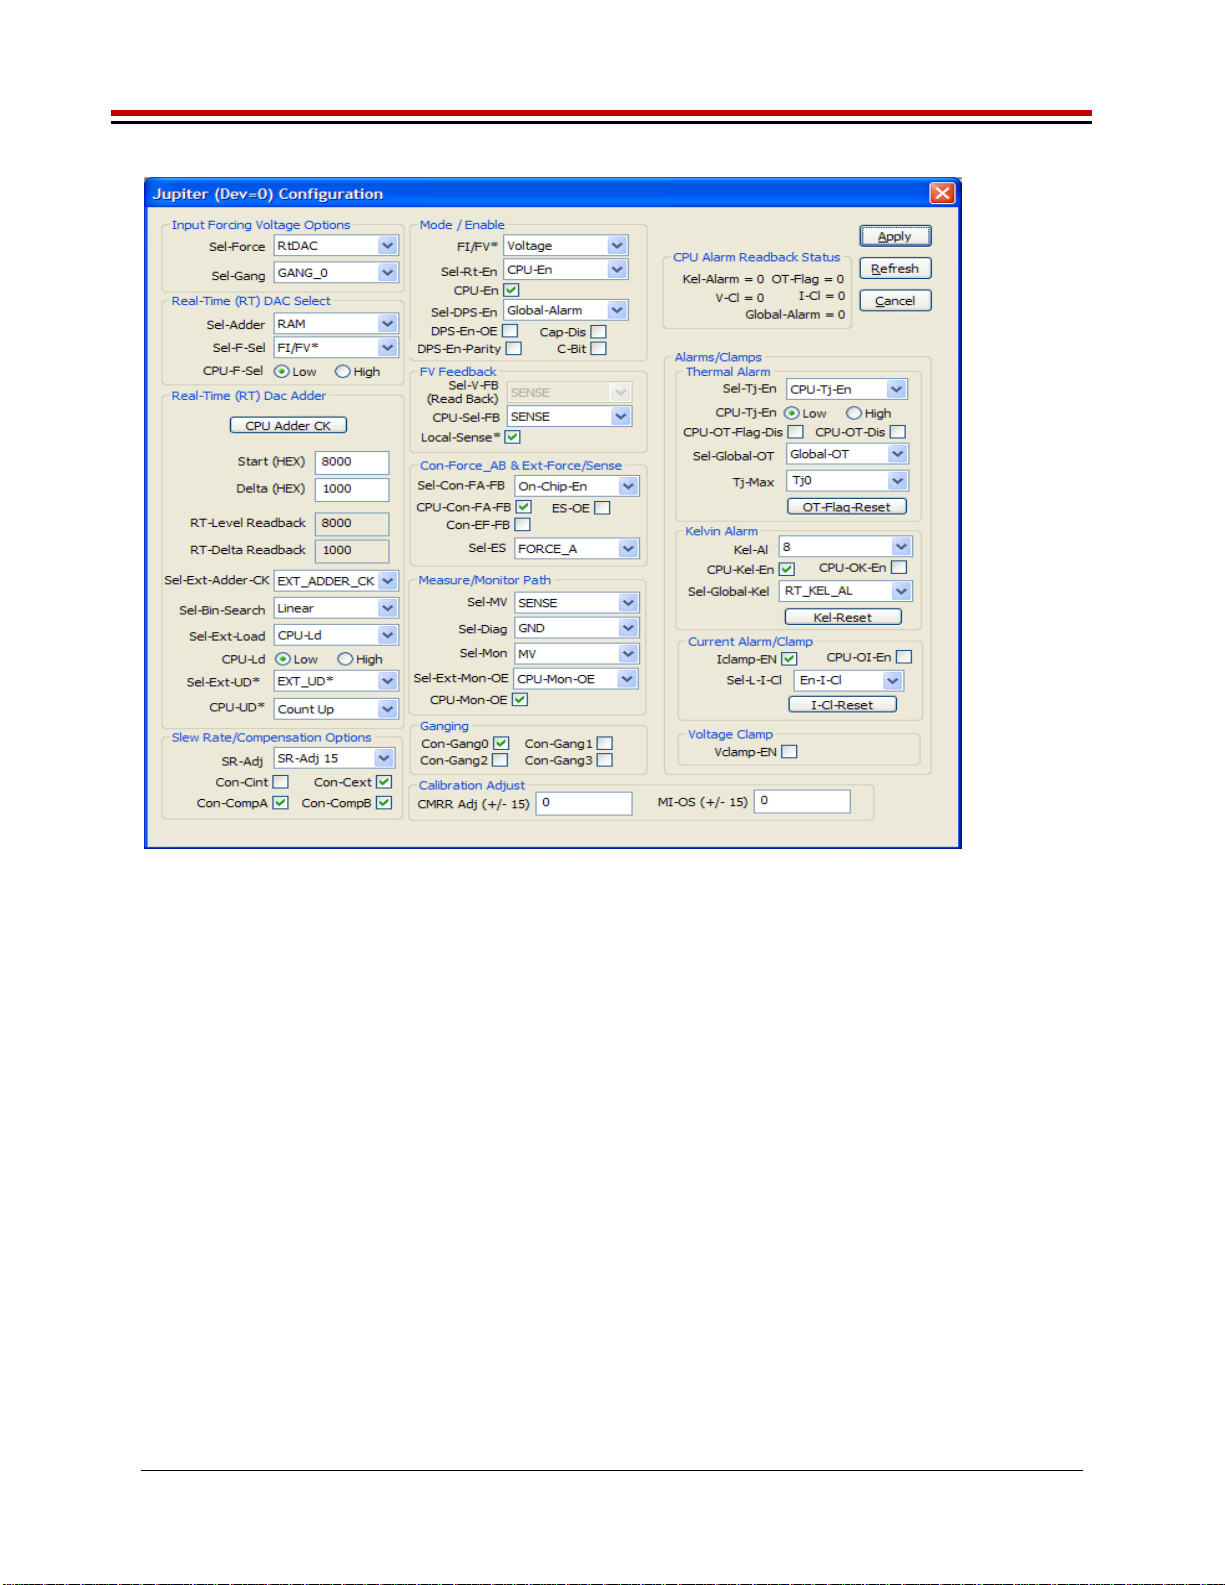Toggle the Iclamp-EN checkbox
Image resolution: width=1225 pixels, height=1585 pixels.
click(x=789, y=658)
